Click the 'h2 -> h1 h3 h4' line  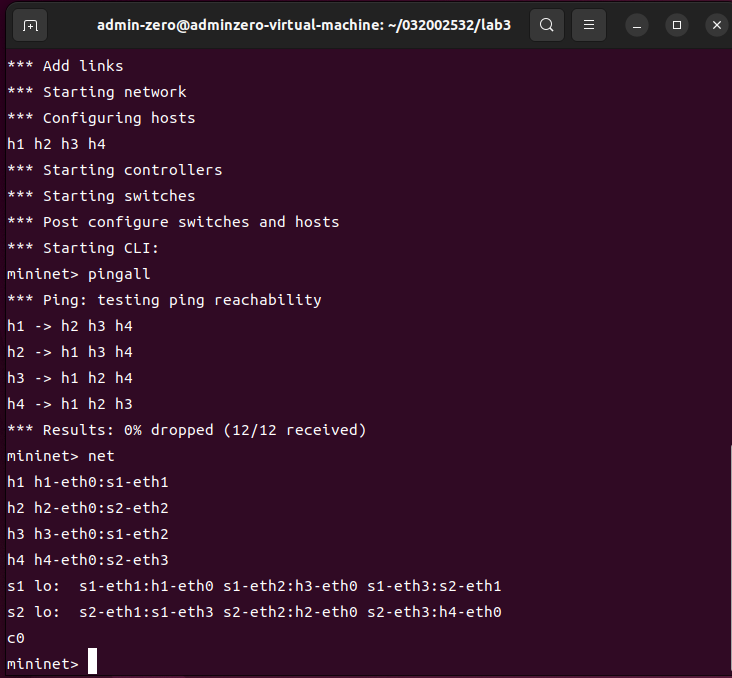[70, 353]
